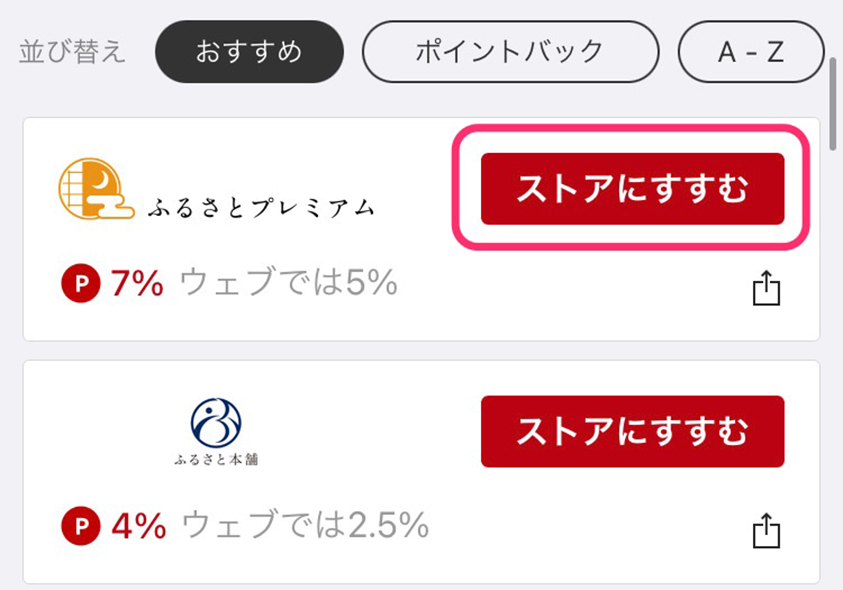
Task: Open the ふるさと本舗 crane logo
Action: [216, 423]
